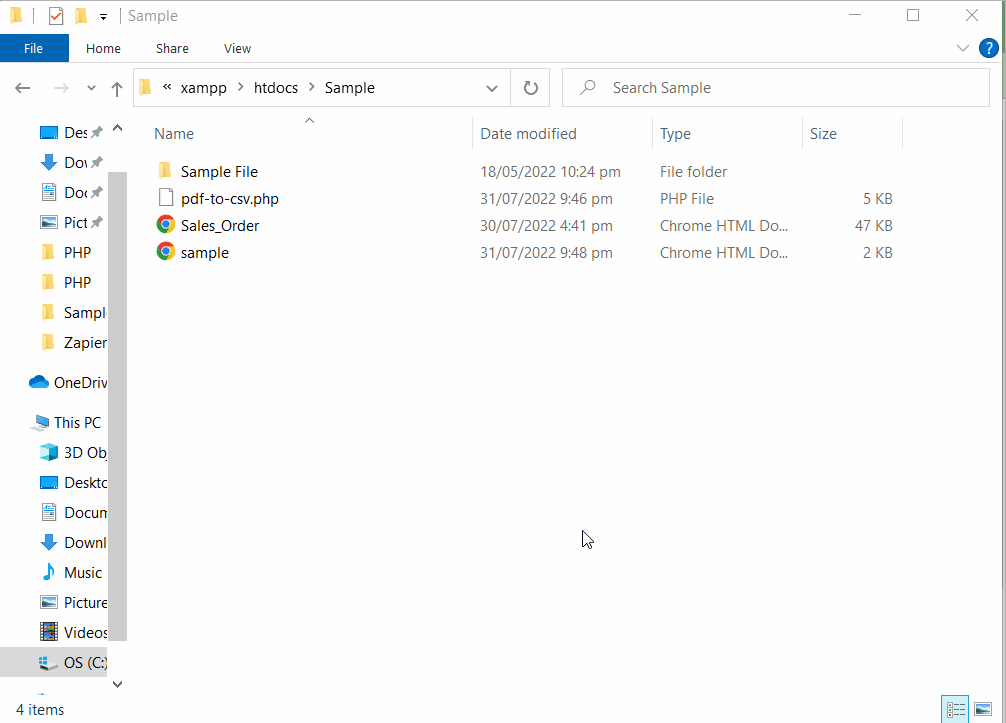Open the Zapier folder in sidebar
The image size is (1006, 723).
(x=73, y=343)
